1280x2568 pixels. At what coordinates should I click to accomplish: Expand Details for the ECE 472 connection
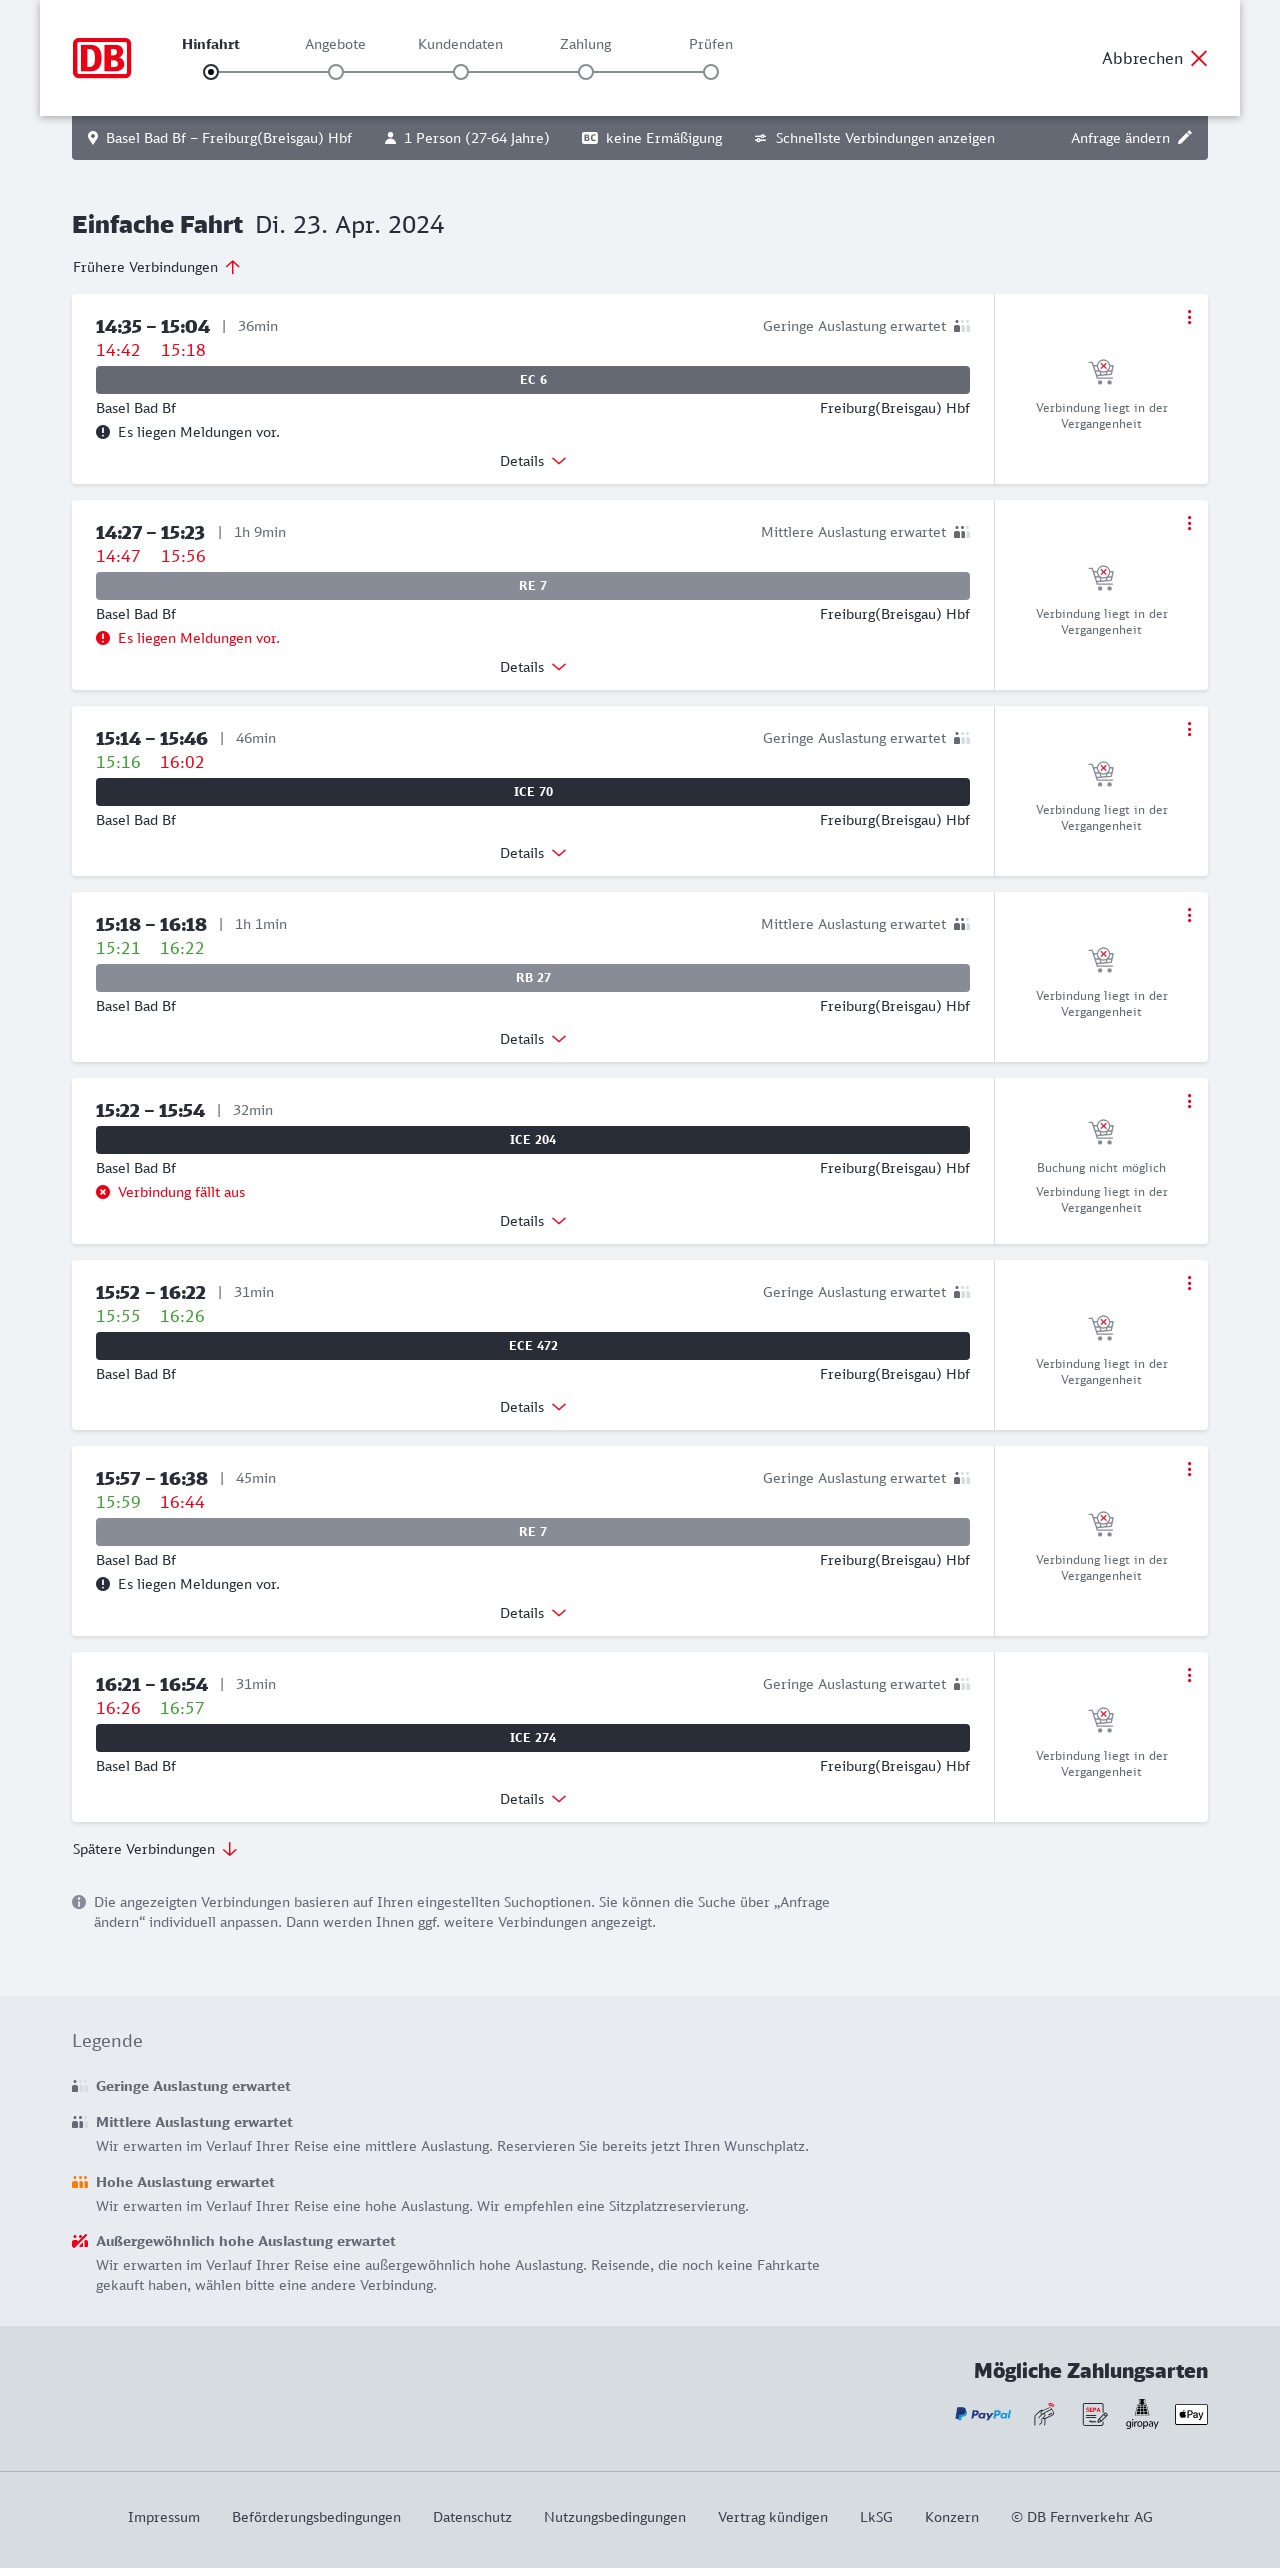point(533,1407)
